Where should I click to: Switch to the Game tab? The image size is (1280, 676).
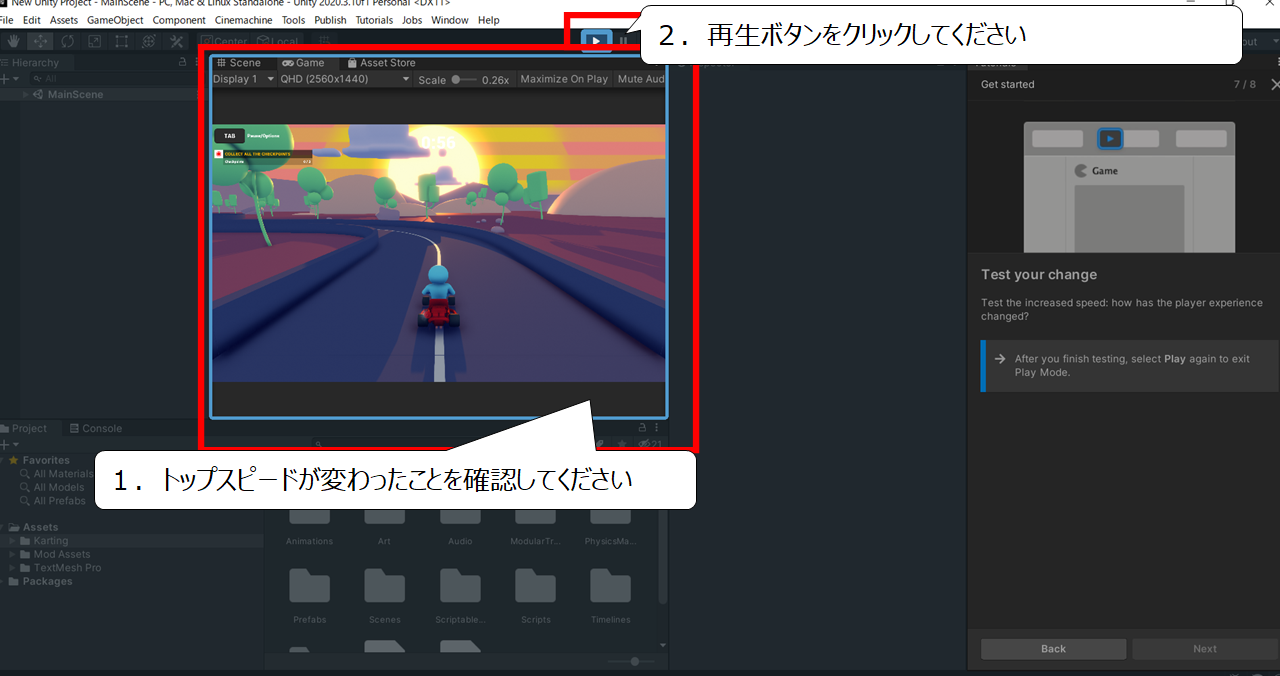304,63
